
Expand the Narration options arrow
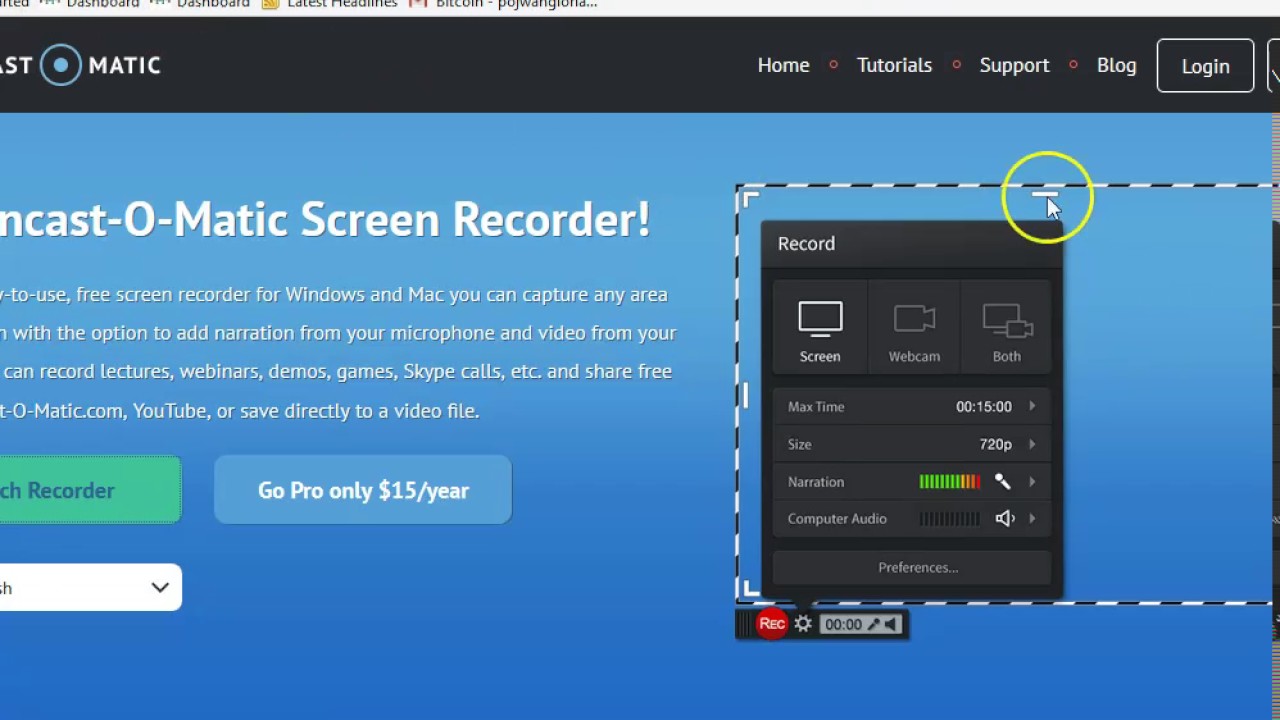click(1032, 482)
